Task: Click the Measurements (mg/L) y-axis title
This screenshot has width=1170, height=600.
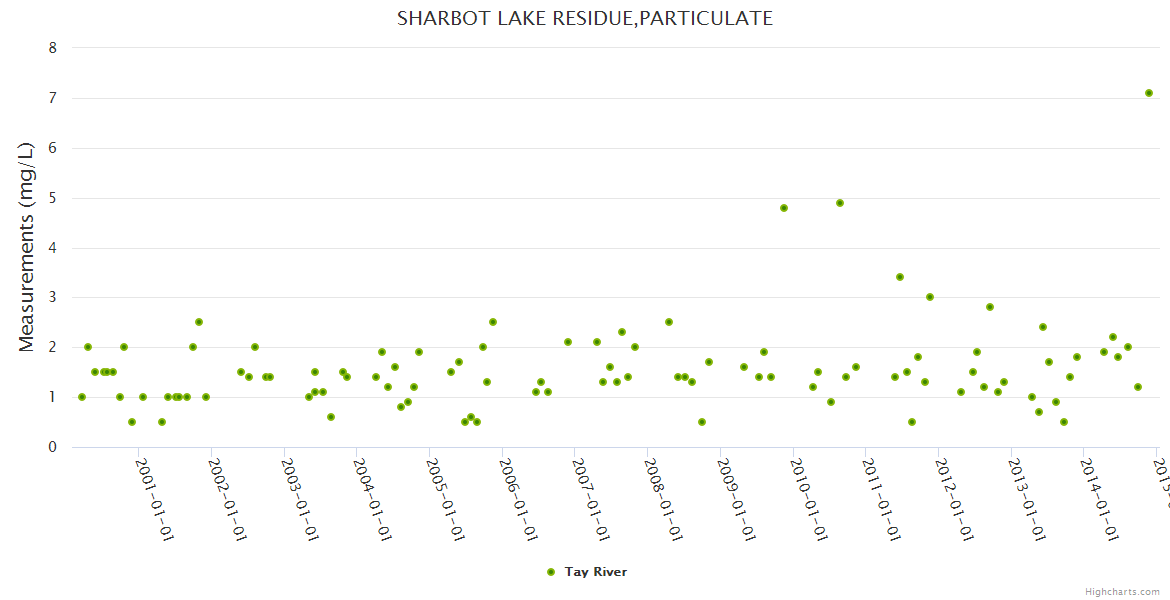Action: click(27, 247)
